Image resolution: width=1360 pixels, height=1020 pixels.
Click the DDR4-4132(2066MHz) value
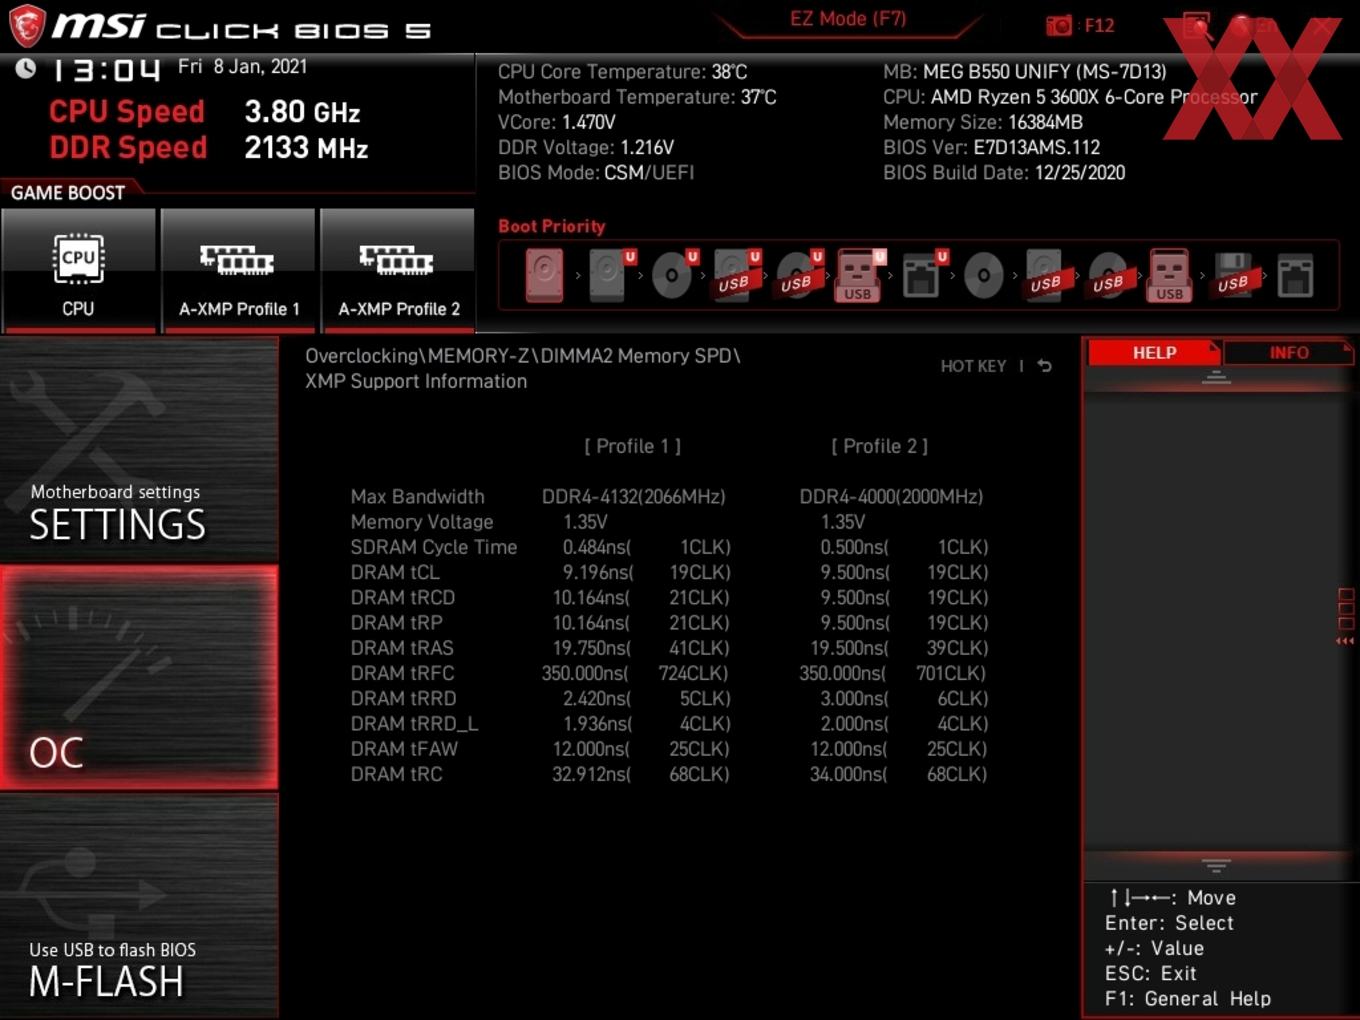634,497
